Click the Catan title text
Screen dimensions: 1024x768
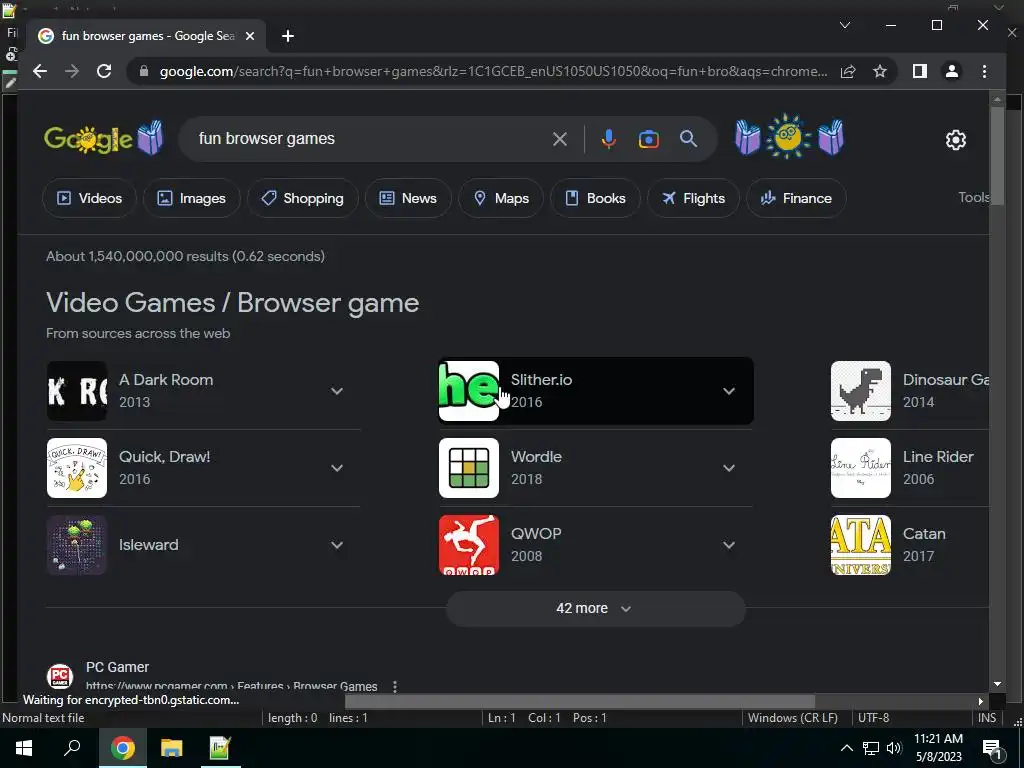pos(924,534)
